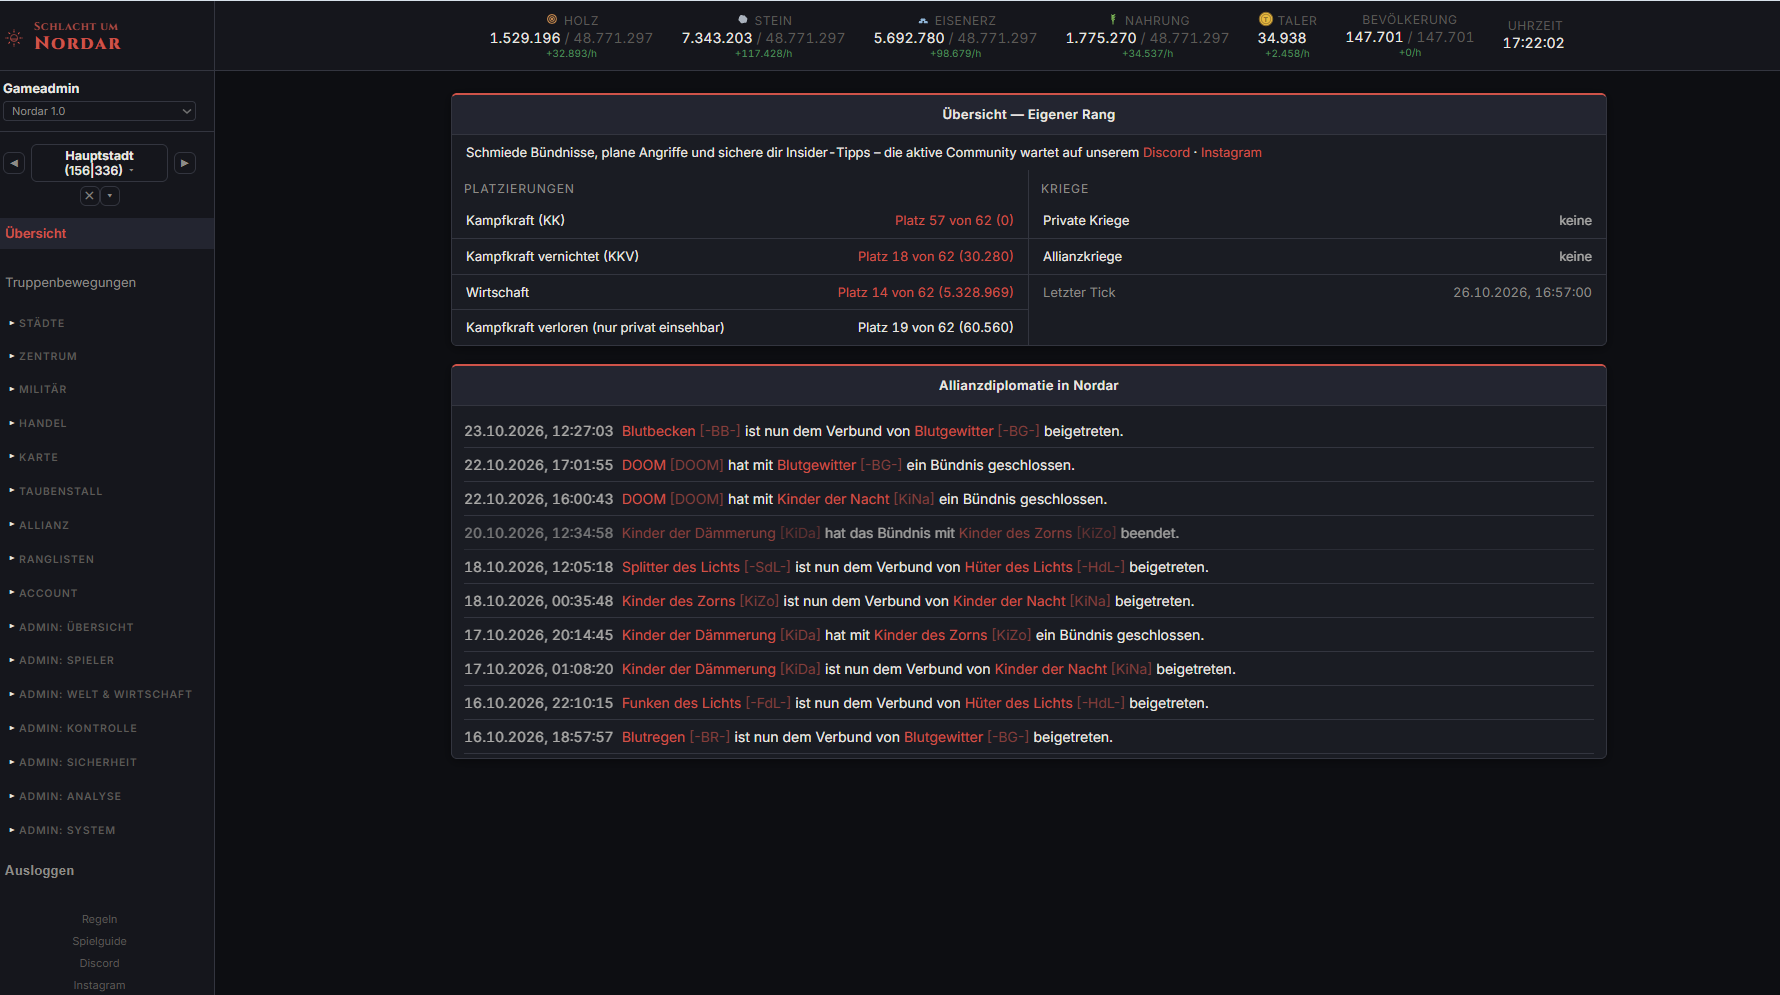
Task: Open the Instagram link in the community banner
Action: [1231, 153]
